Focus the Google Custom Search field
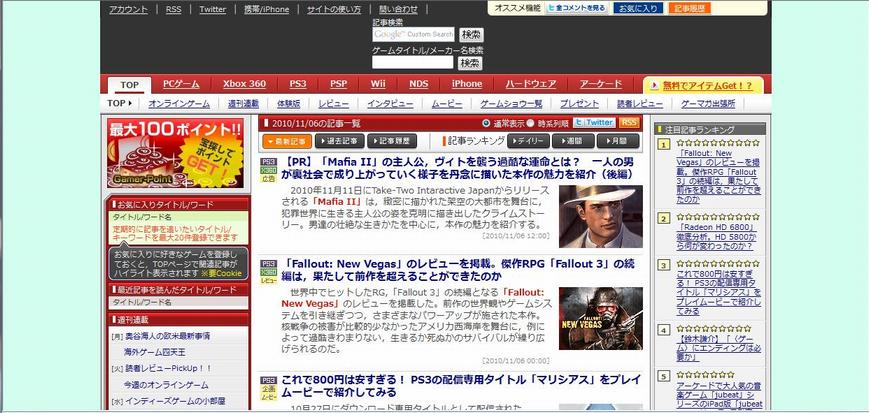Image resolution: width=869 pixels, height=413 pixels. [413, 34]
